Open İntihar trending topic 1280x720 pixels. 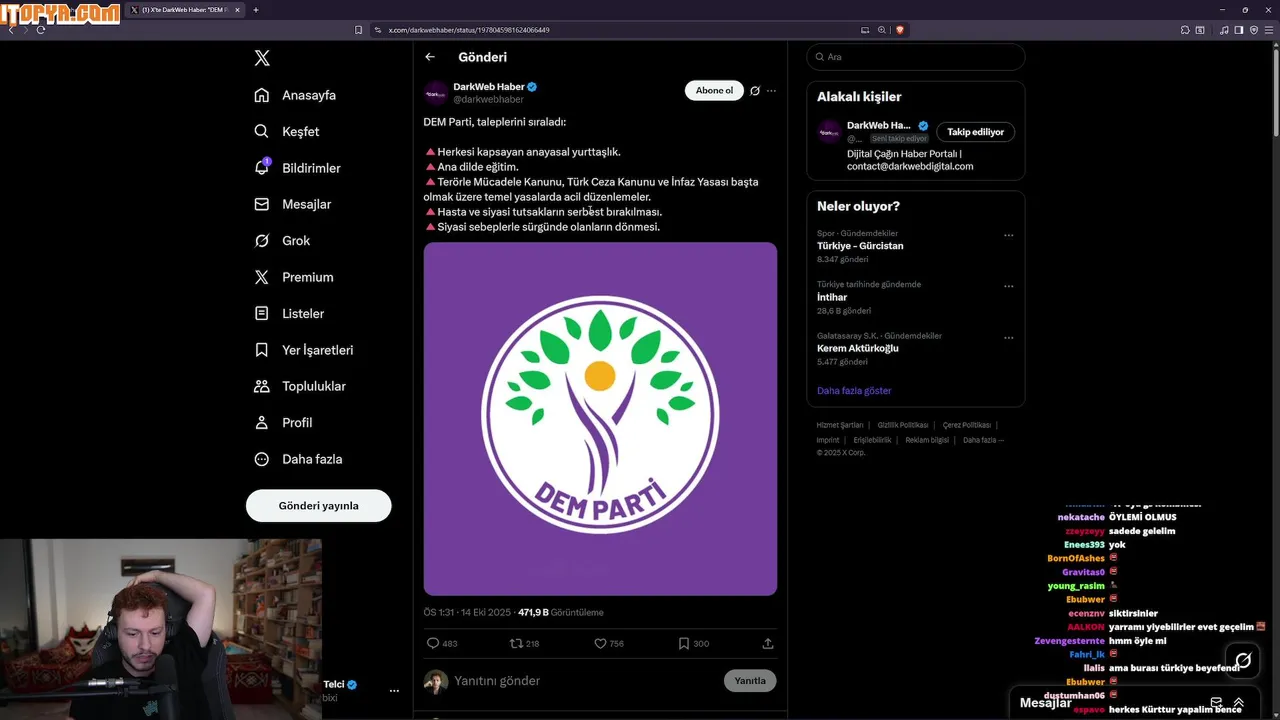click(x=832, y=297)
